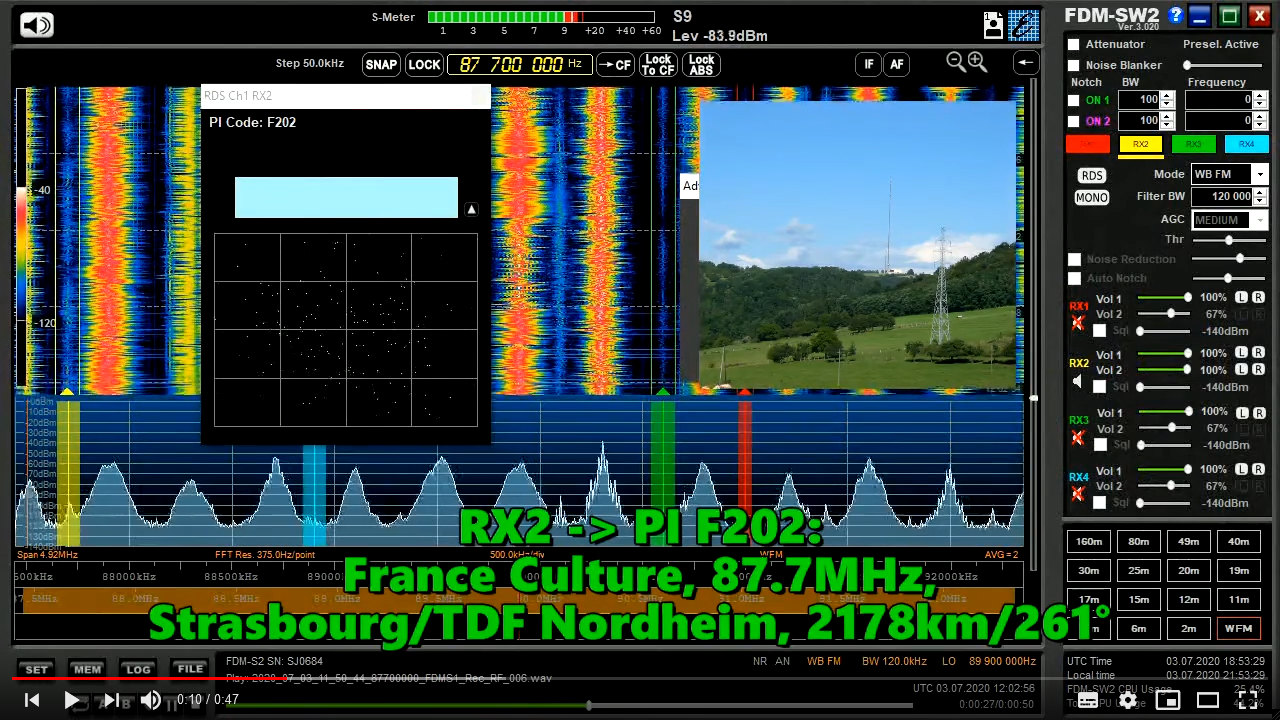The width and height of the screenshot is (1280, 720).
Task: Click the Notch ON 1 BW spinner arrows
Action: coord(1167,100)
